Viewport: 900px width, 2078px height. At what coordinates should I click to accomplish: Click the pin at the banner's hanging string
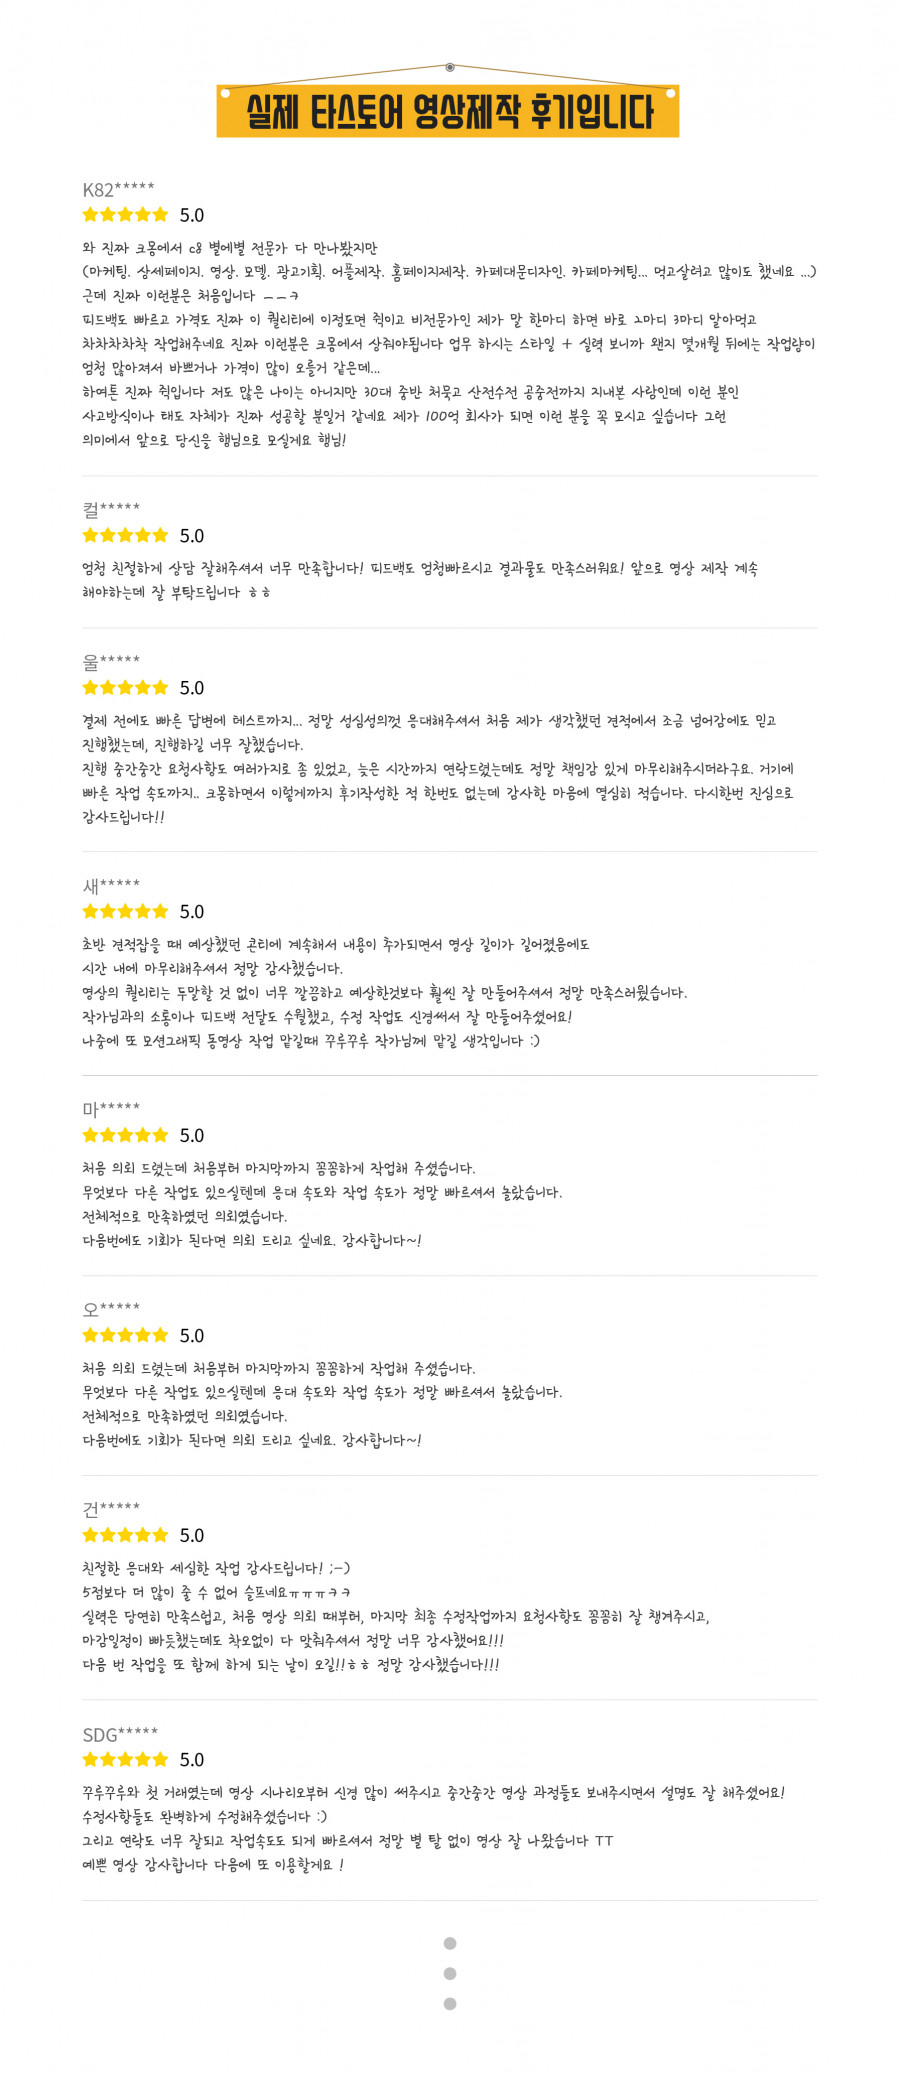coord(450,68)
